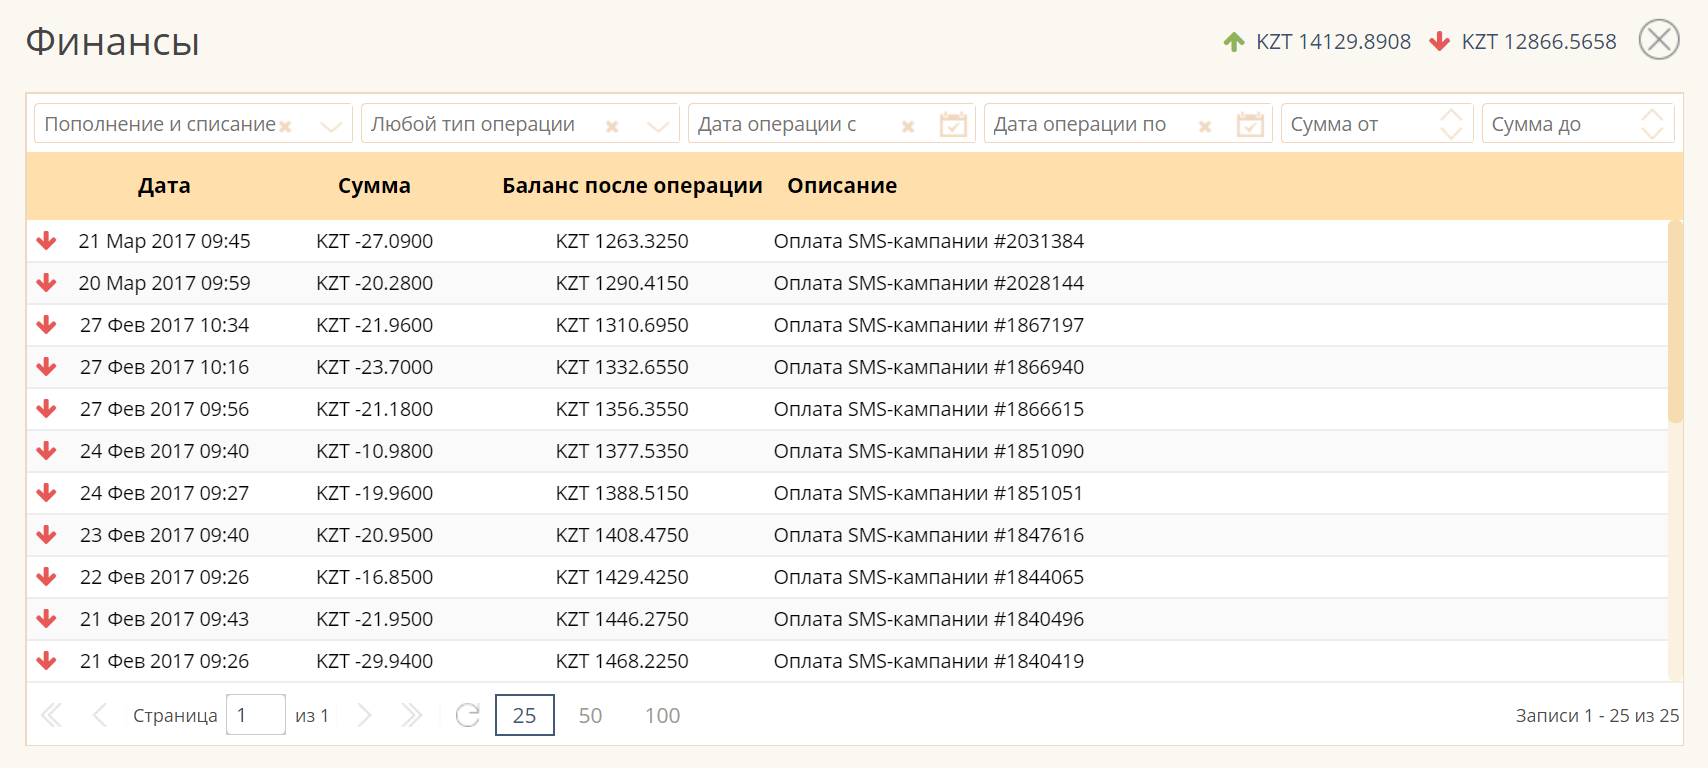Click red arrow on 20 Мар 2017 09:59 row
1708x768 pixels.
tap(46, 283)
